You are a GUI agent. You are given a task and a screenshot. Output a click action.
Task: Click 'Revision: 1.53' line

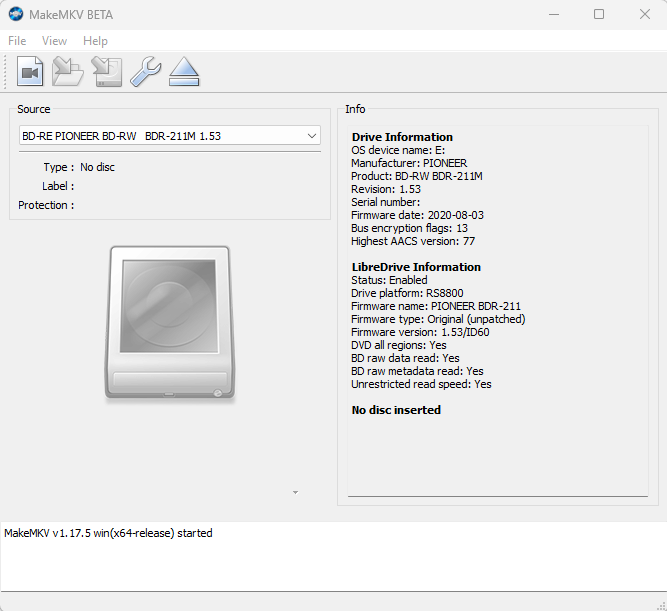coord(386,189)
